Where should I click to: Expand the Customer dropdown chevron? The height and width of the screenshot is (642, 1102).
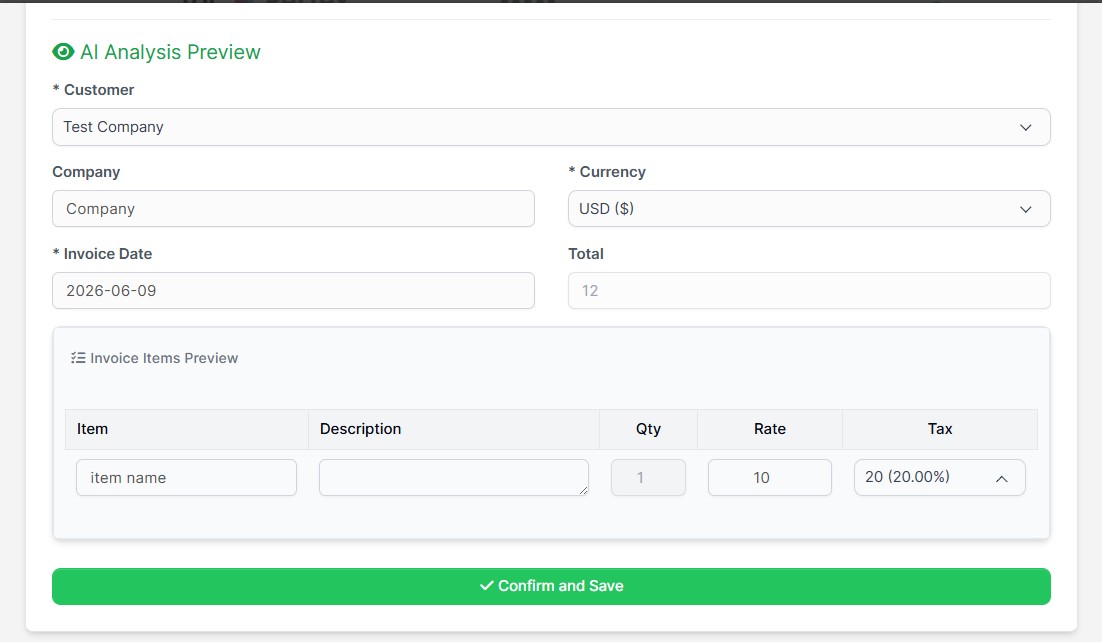pos(1025,127)
